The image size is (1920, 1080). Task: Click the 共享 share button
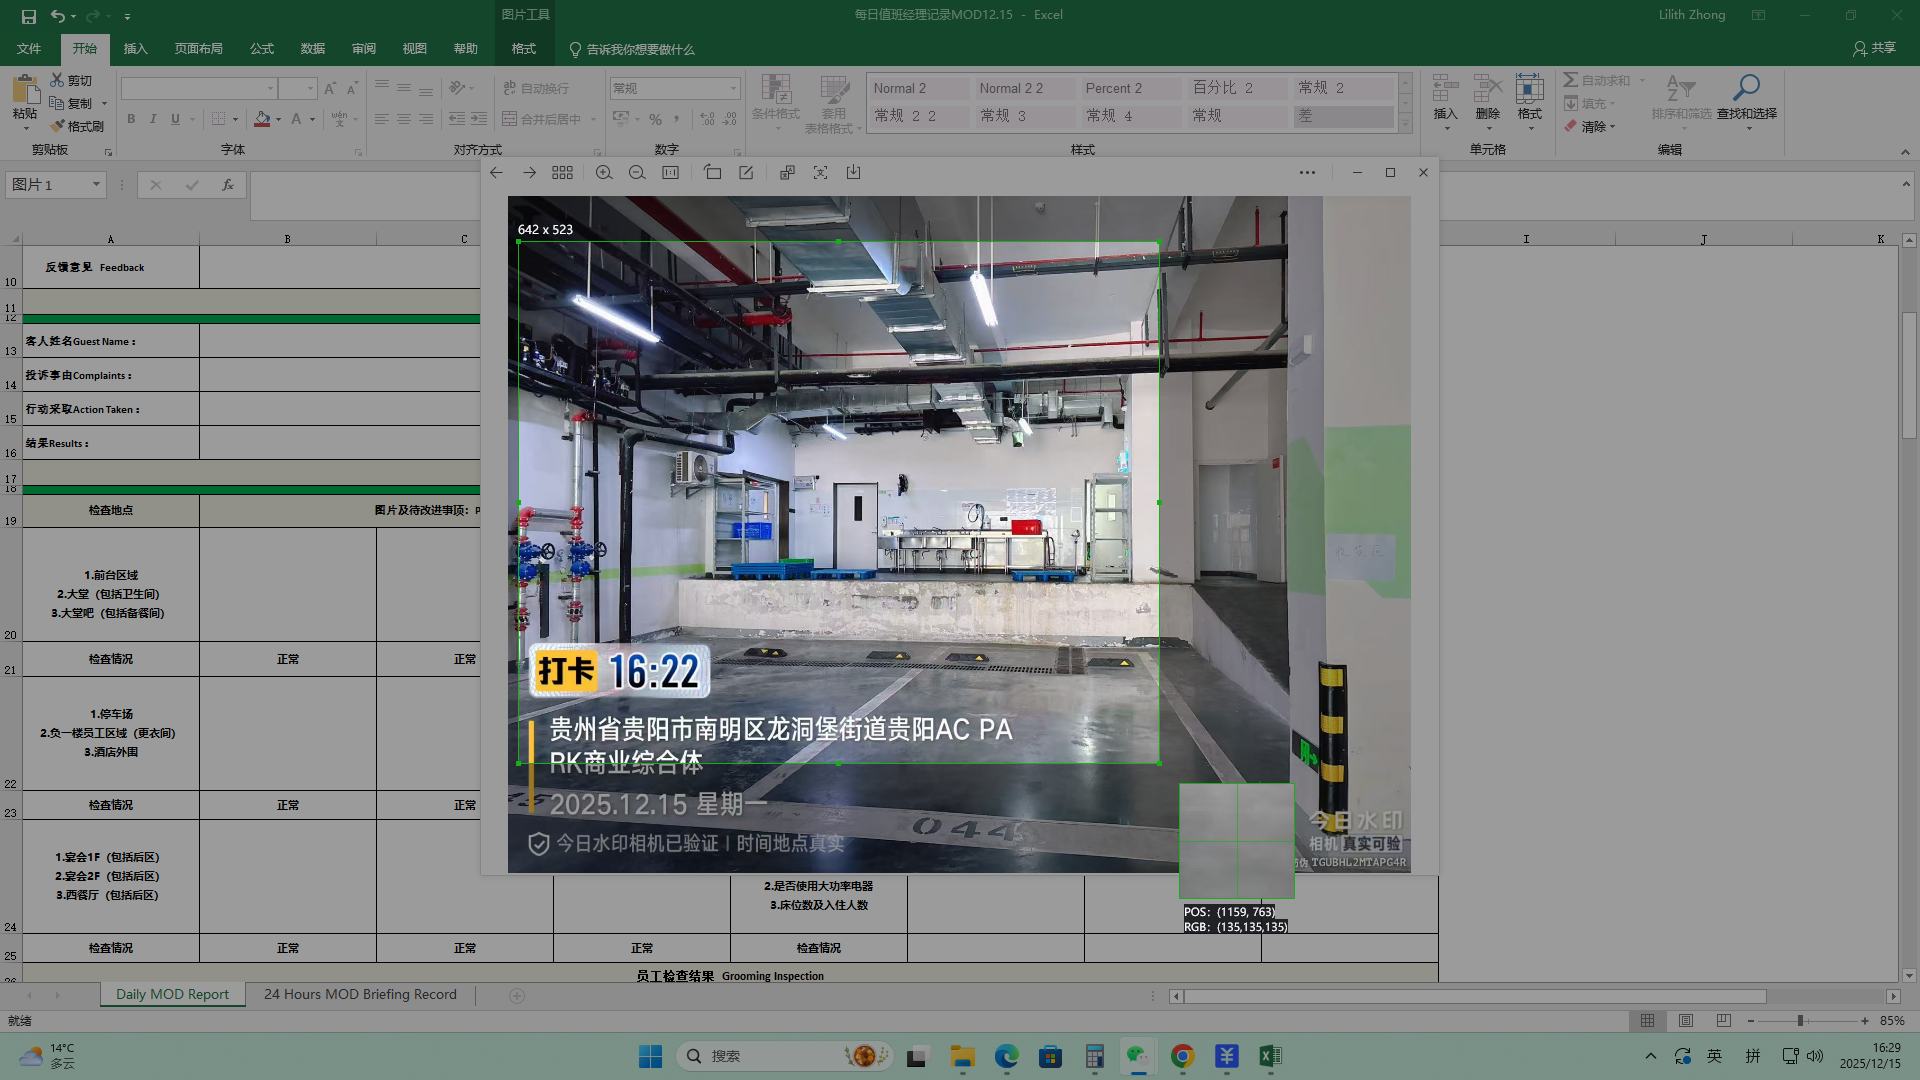1874,48
